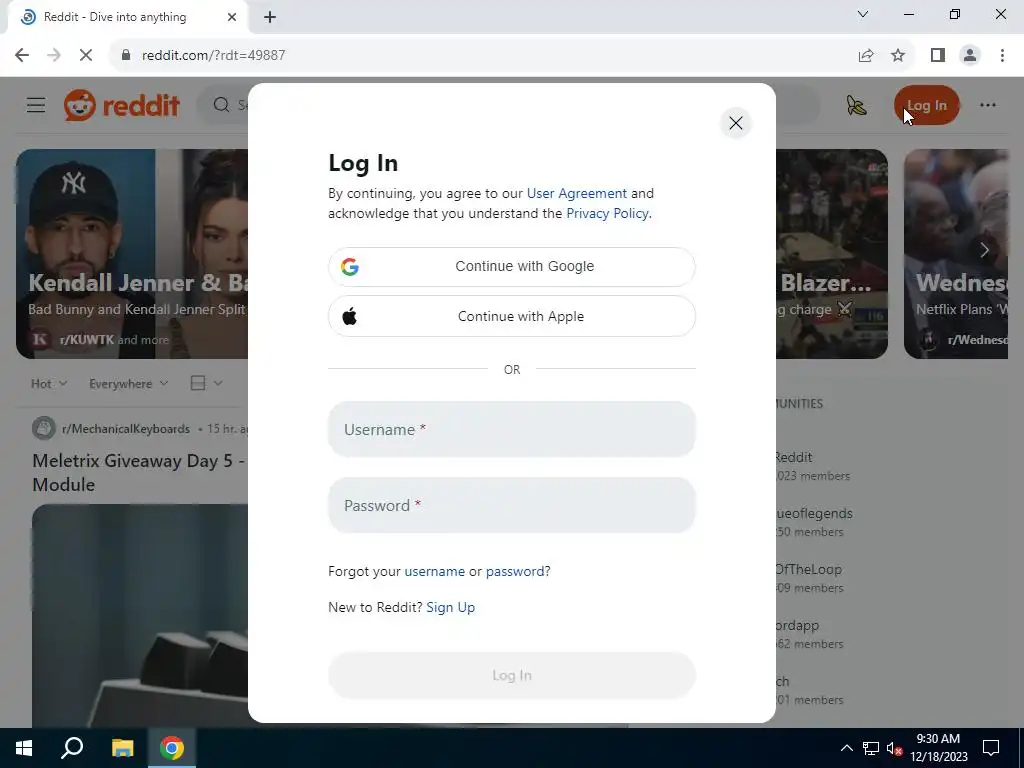Click the address bar URL
Viewport: 1024px width, 768px height.
214,56
